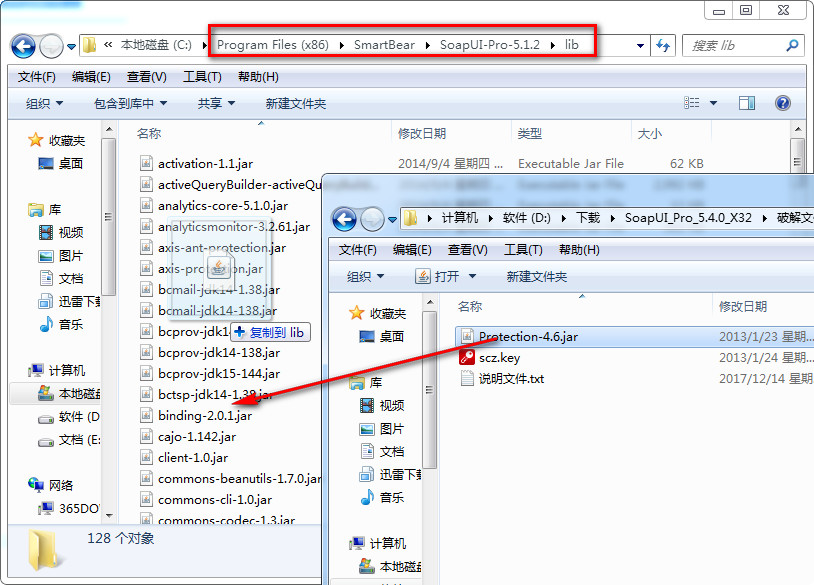
Task: Toggle the preview pane icon
Action: pos(747,103)
